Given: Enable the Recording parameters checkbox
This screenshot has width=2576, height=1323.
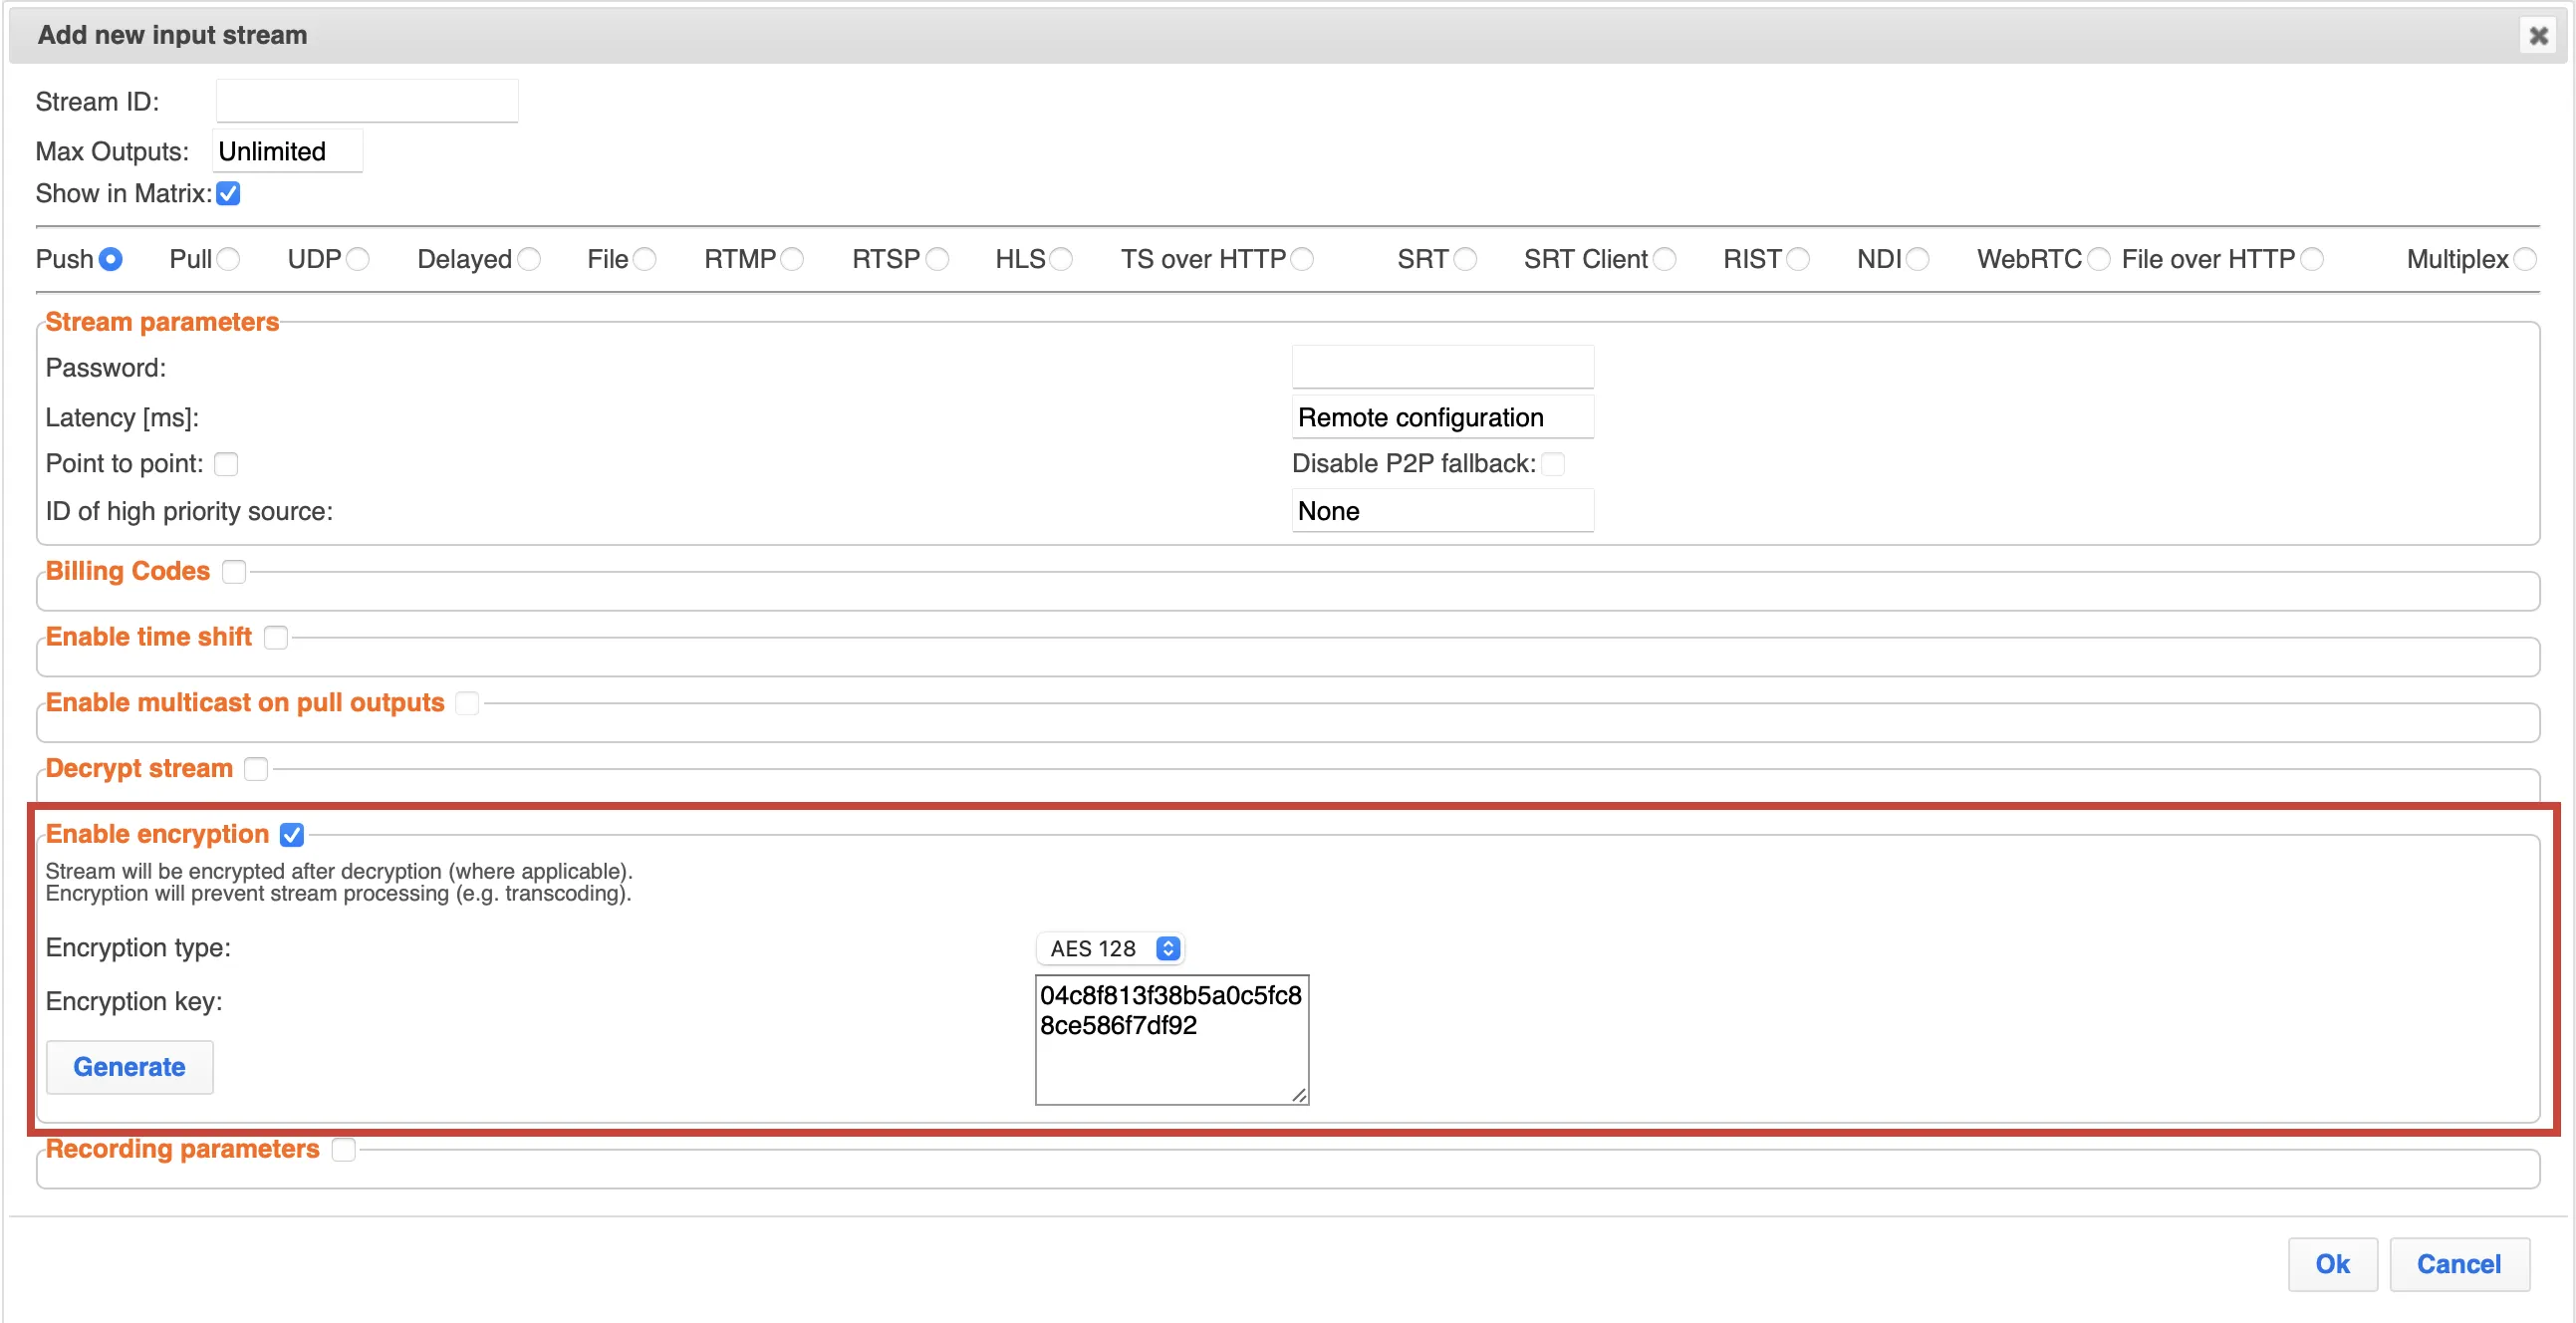Looking at the screenshot, I should coord(343,1150).
